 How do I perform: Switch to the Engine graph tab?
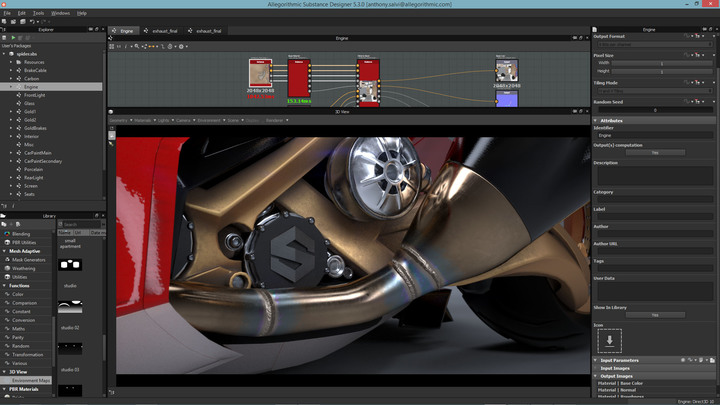123,31
